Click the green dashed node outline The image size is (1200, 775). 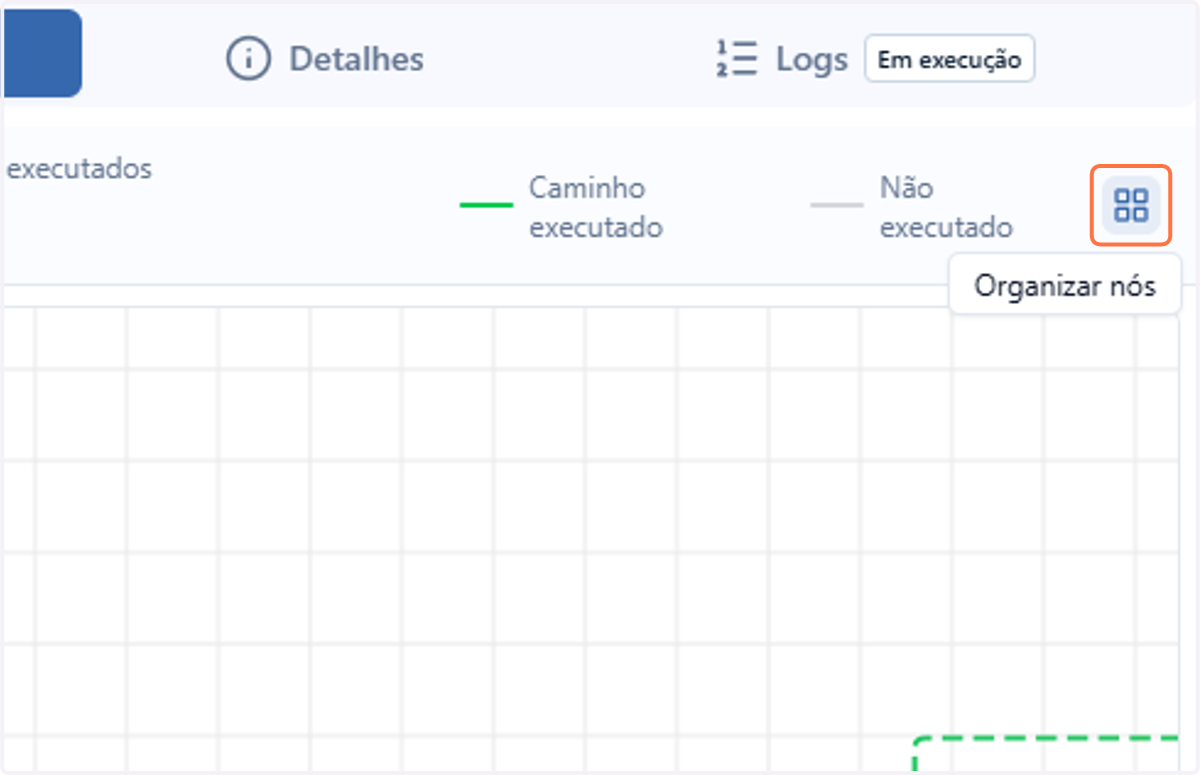(1048, 754)
